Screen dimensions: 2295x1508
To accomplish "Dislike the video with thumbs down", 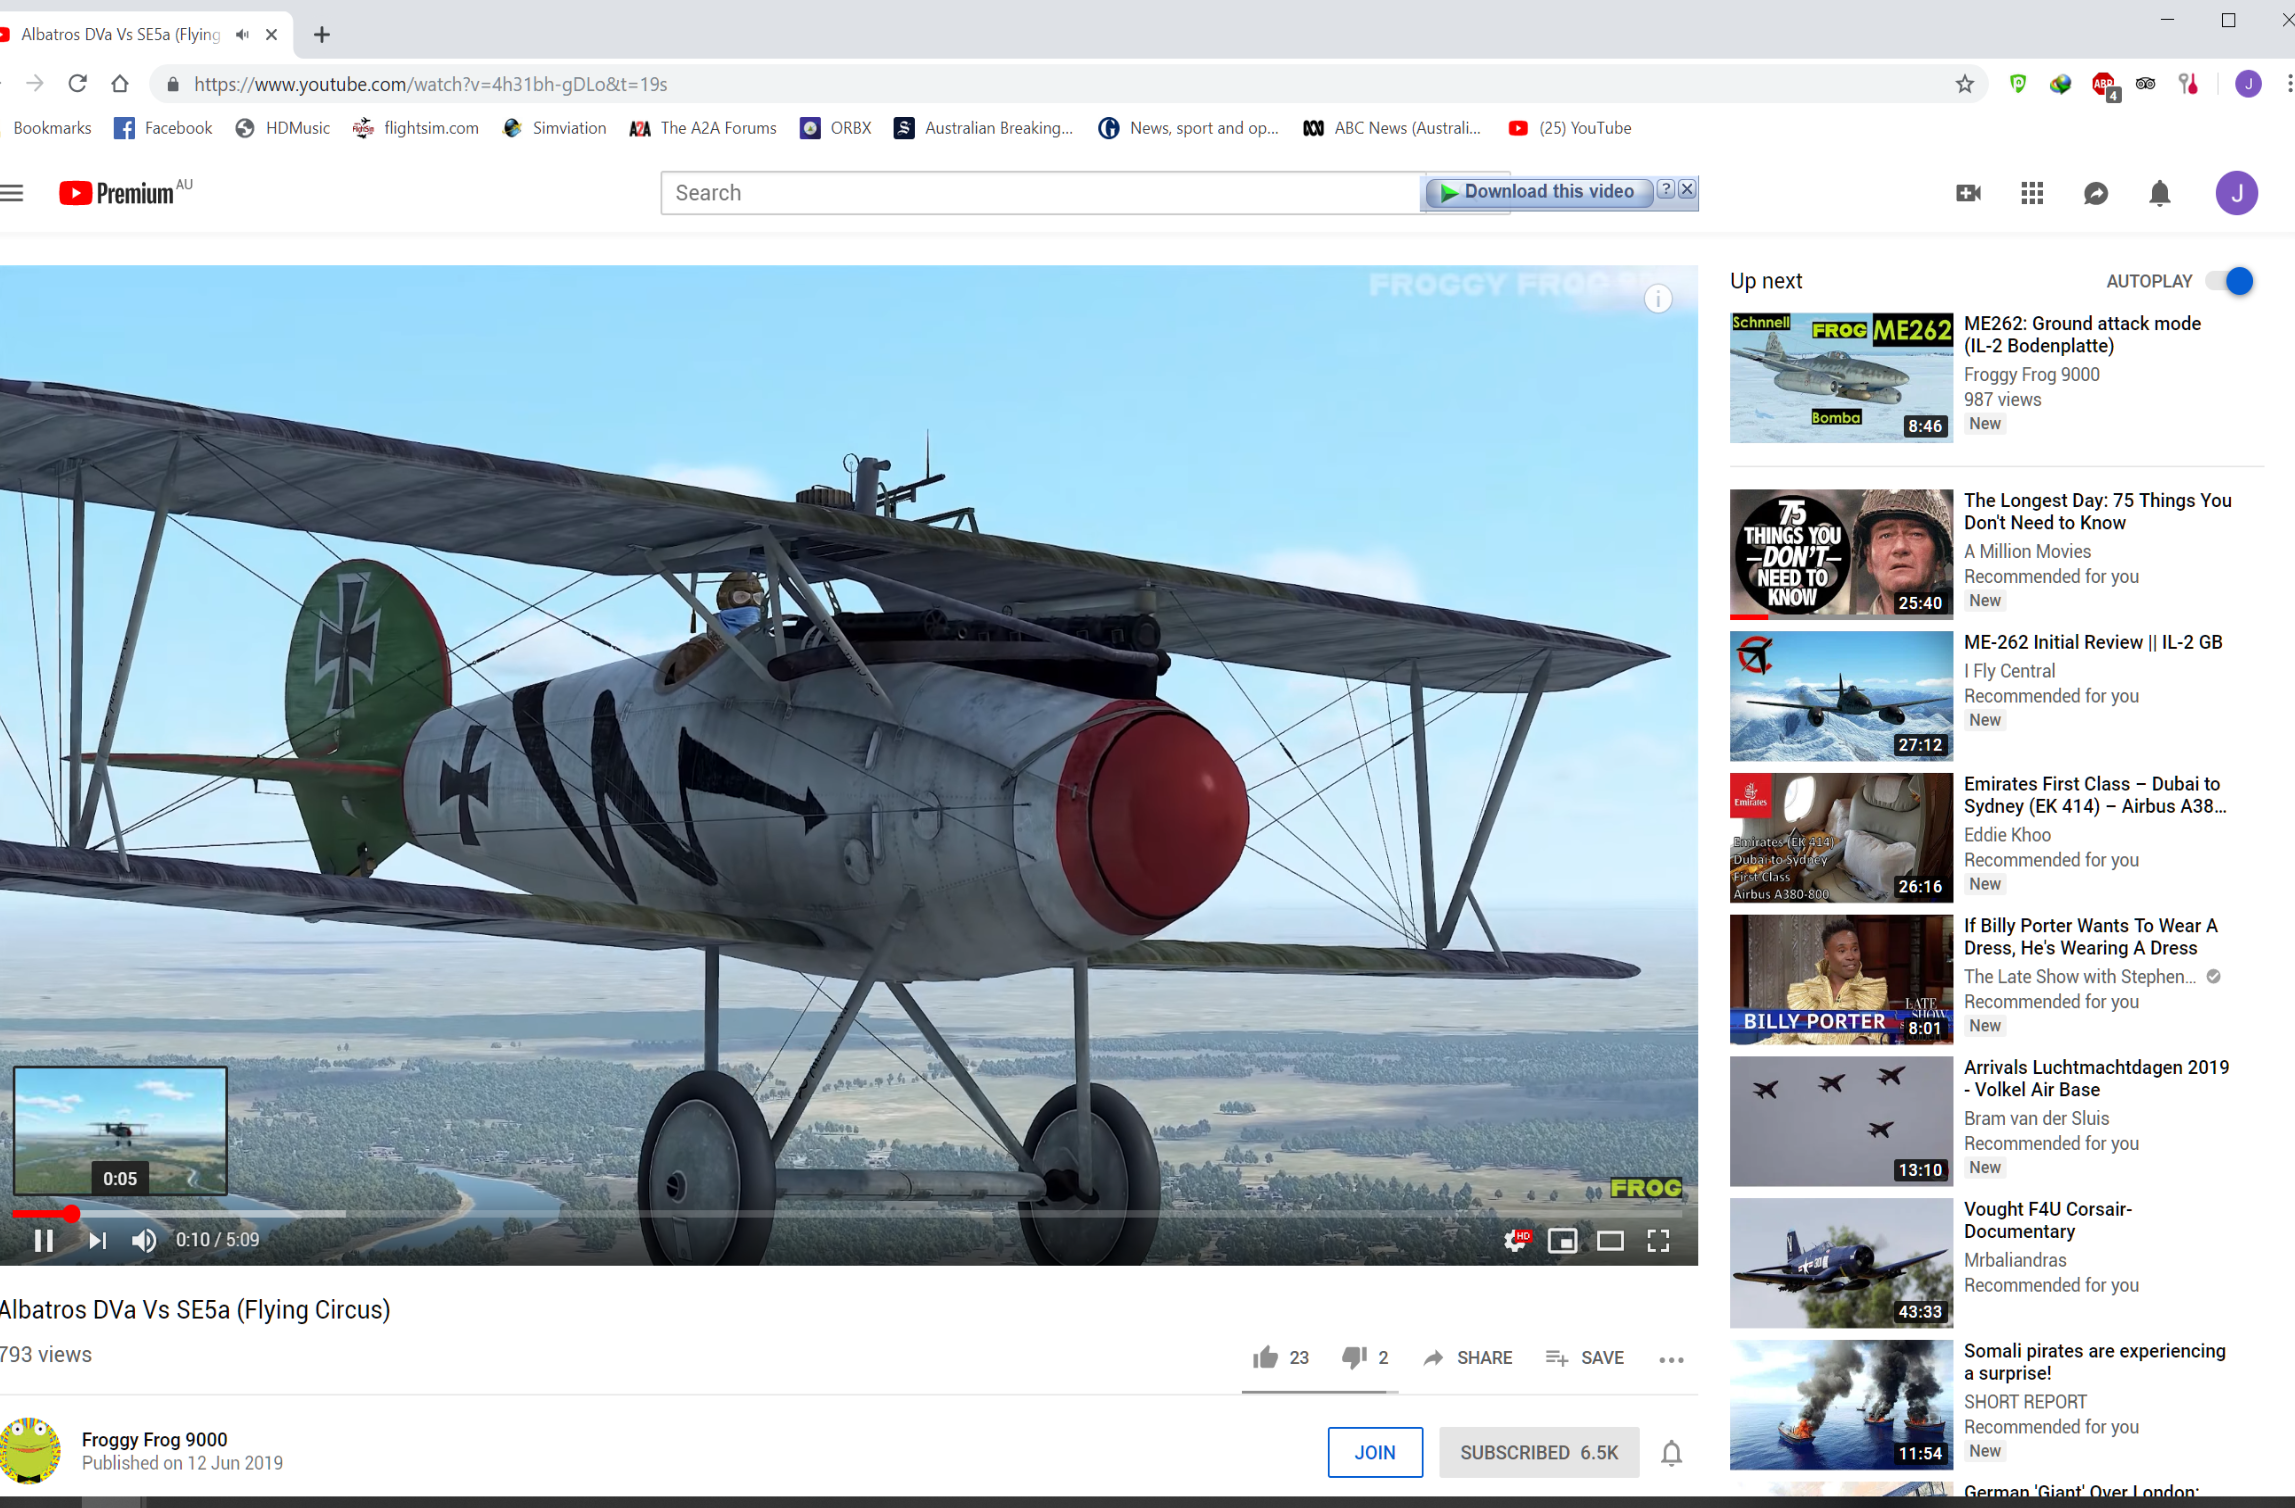I will pyautogui.click(x=1354, y=1357).
